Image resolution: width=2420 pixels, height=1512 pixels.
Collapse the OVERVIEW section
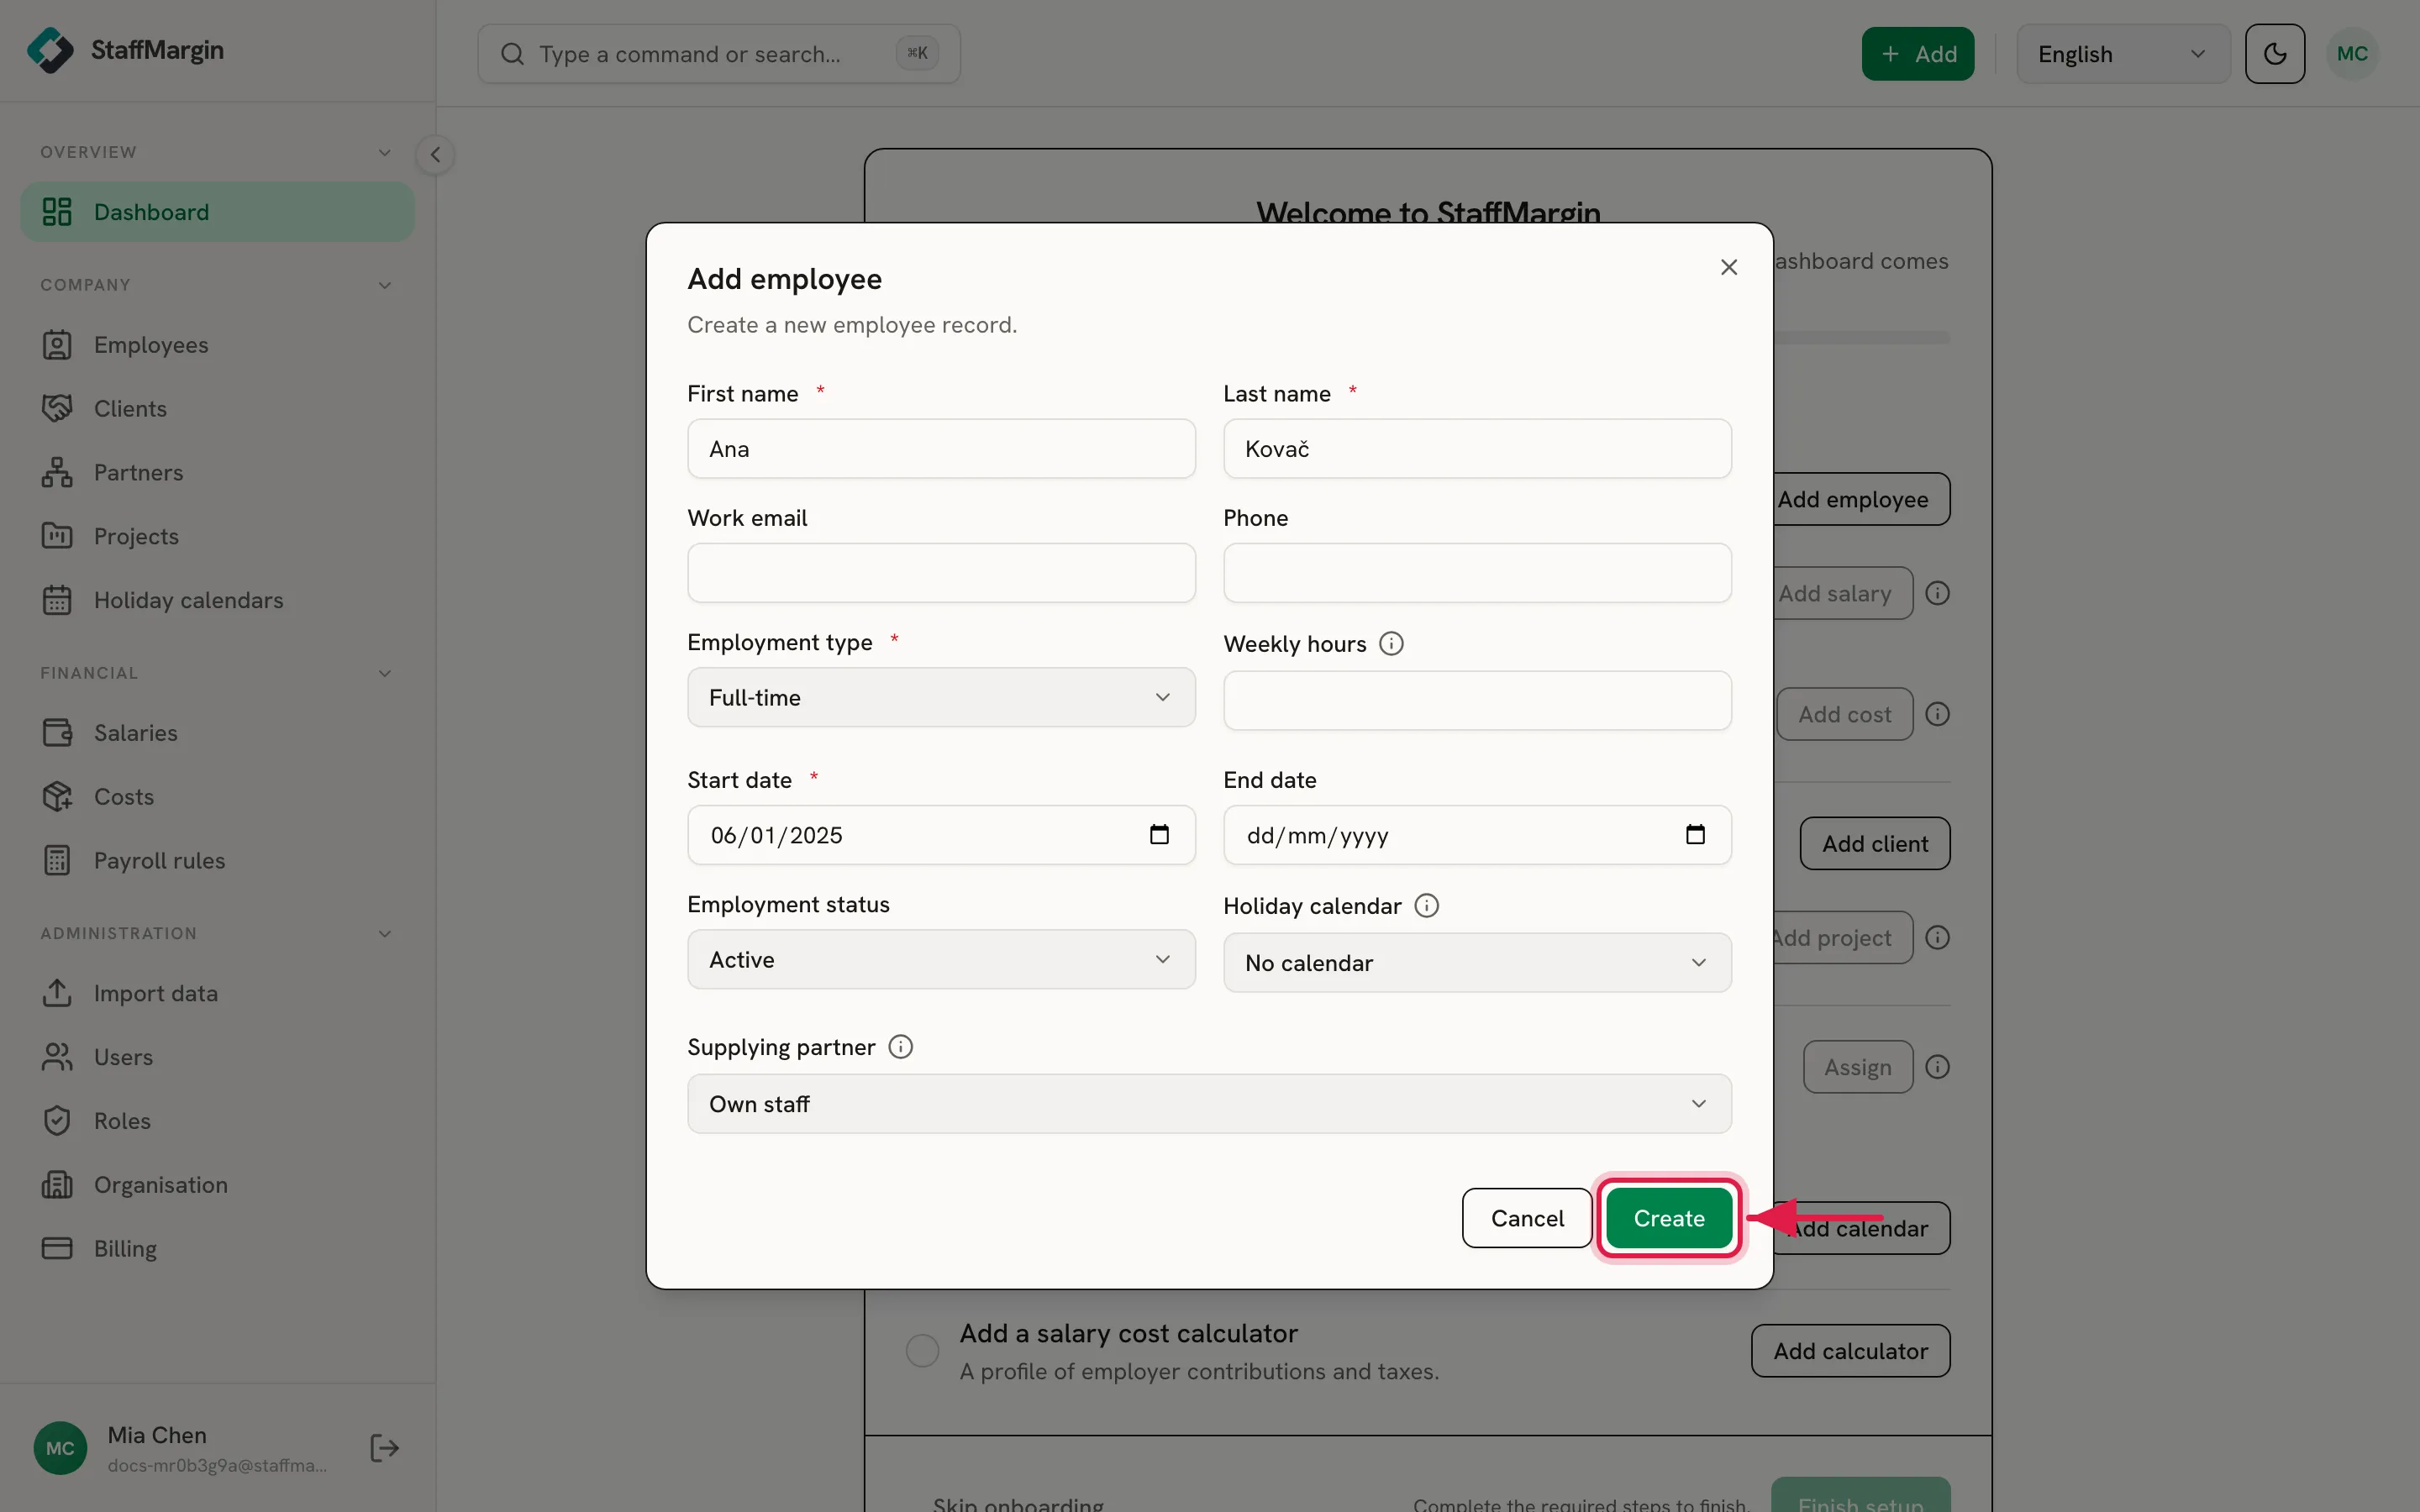tap(384, 153)
